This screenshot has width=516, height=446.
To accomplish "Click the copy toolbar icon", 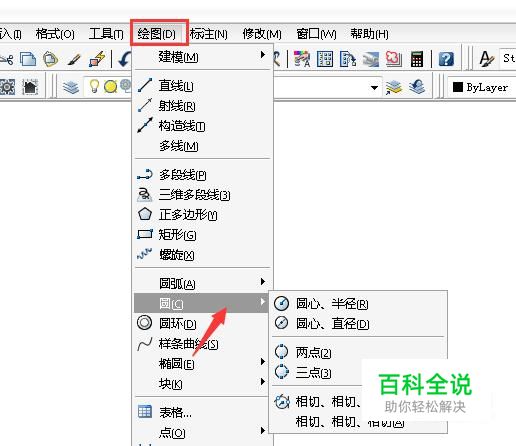I will point(28,59).
